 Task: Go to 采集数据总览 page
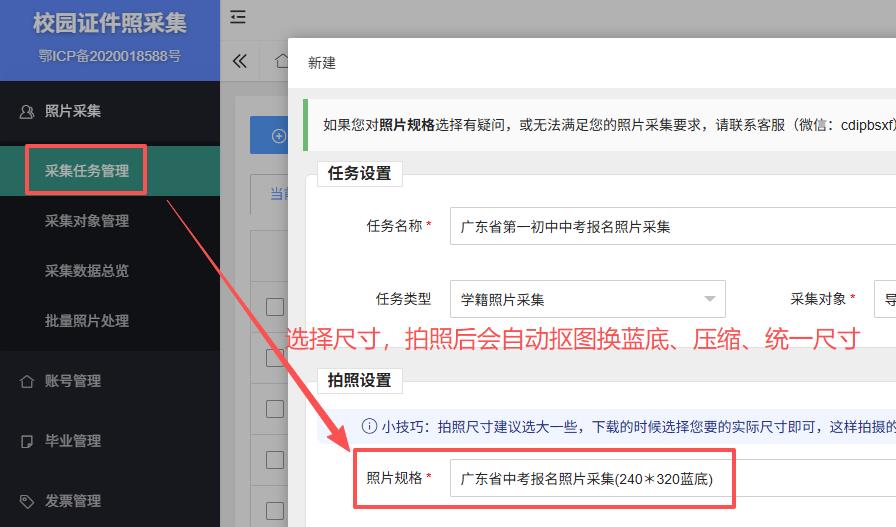[87, 271]
